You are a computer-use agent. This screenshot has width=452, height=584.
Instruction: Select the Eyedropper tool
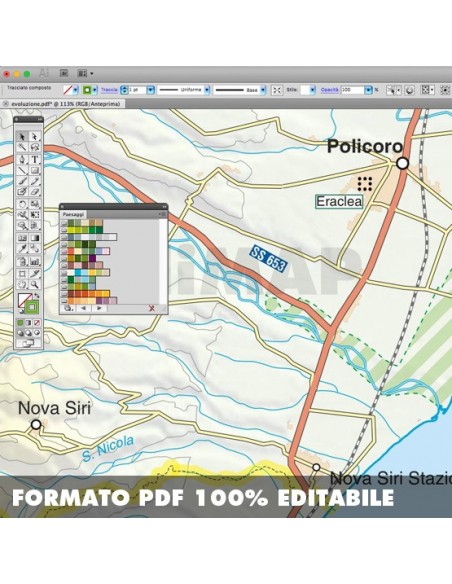click(x=22, y=249)
